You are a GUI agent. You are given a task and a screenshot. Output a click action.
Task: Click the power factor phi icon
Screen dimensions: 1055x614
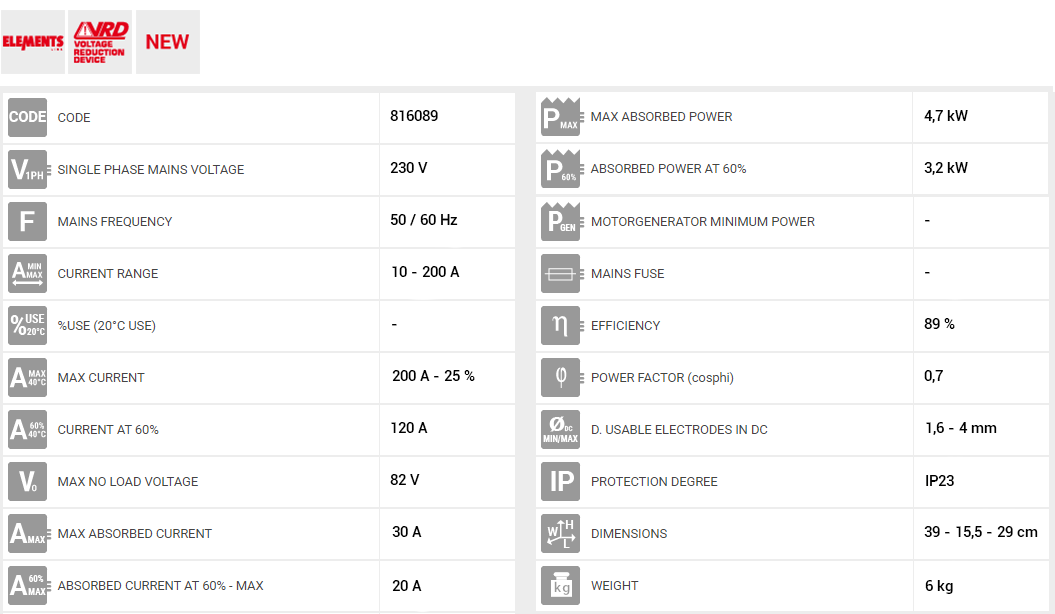click(x=560, y=377)
